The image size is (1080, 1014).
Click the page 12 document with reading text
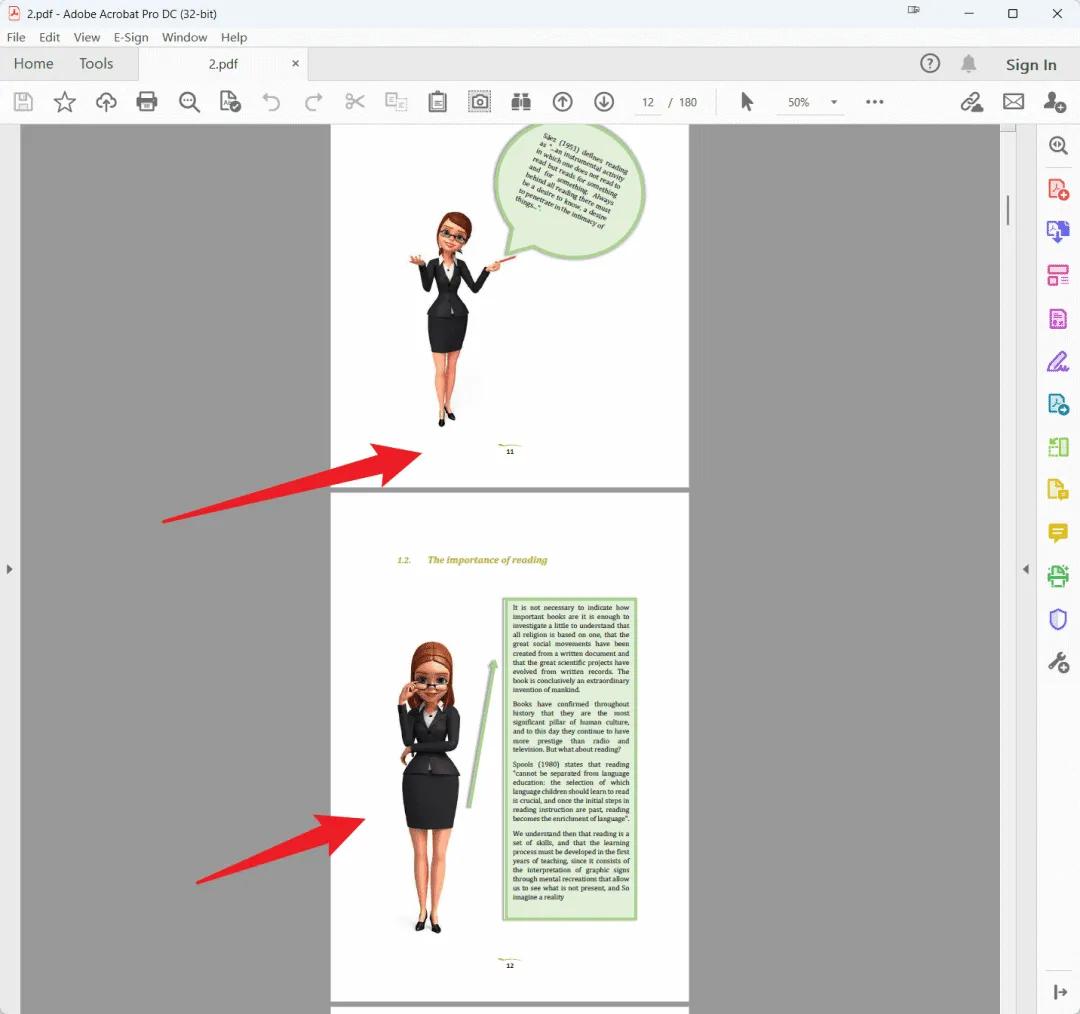pyautogui.click(x=510, y=747)
